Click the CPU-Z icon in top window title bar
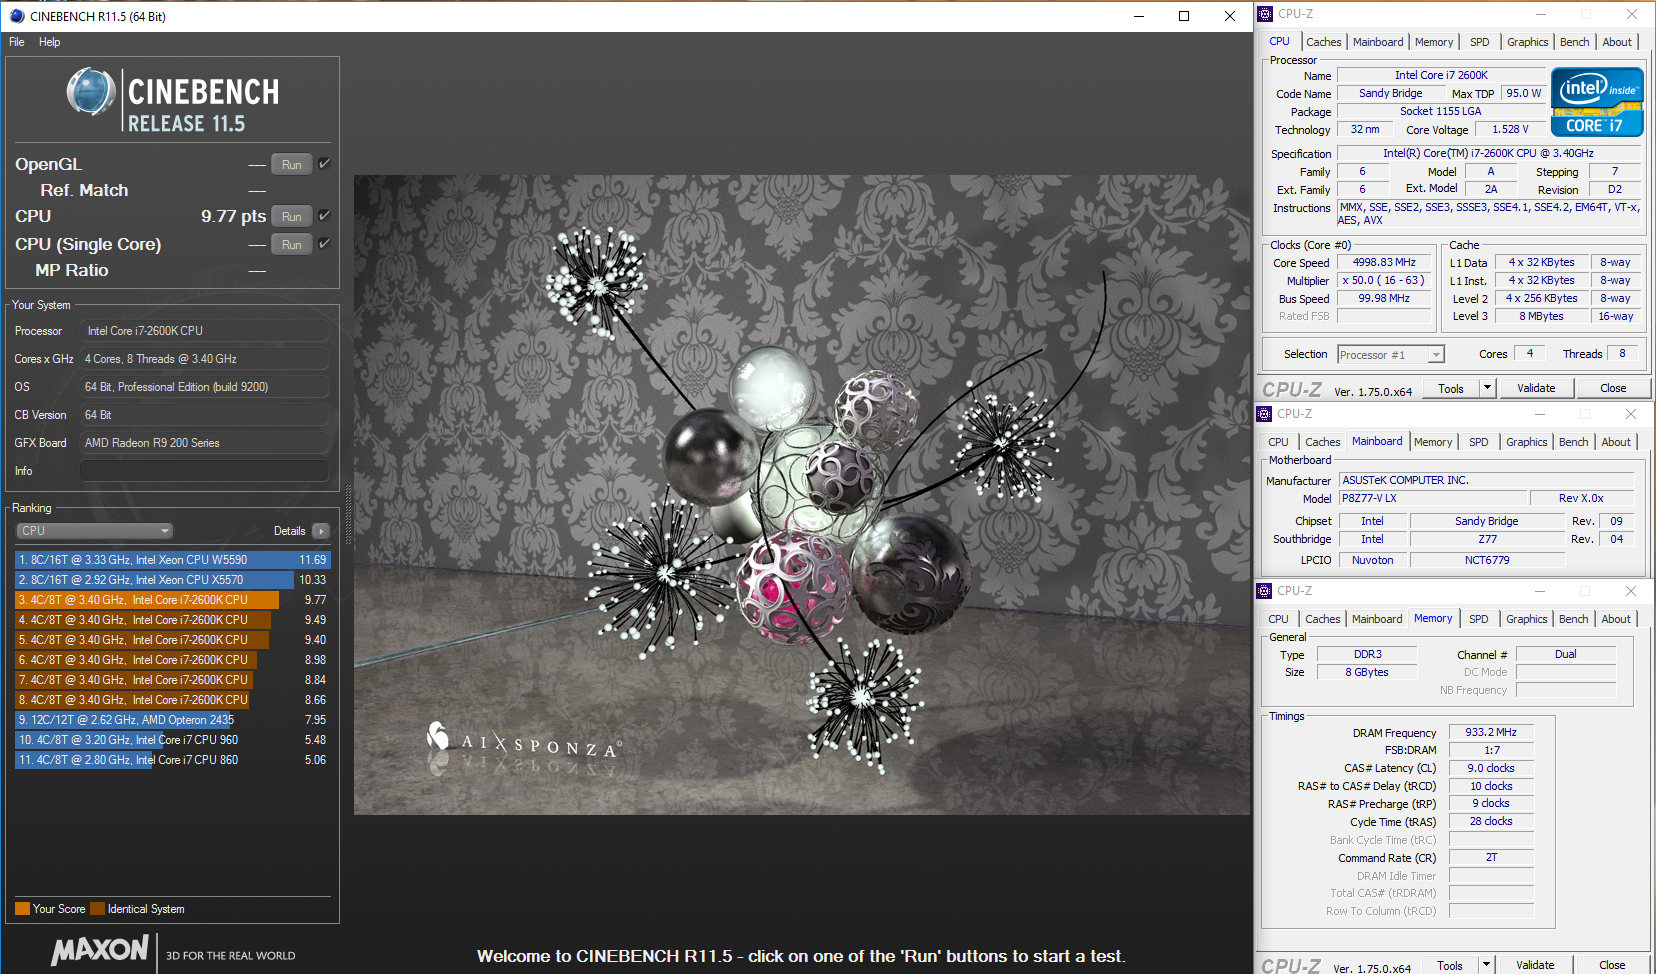This screenshot has height=974, width=1656. (1265, 14)
